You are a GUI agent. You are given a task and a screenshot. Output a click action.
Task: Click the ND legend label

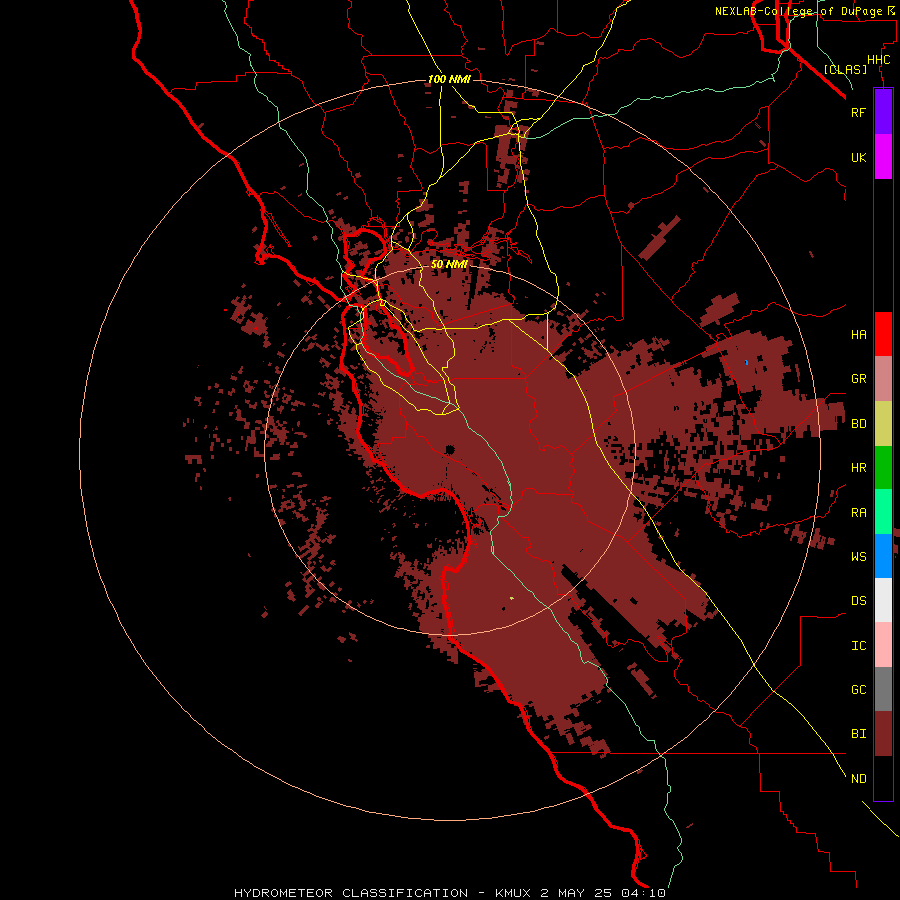pos(859,778)
